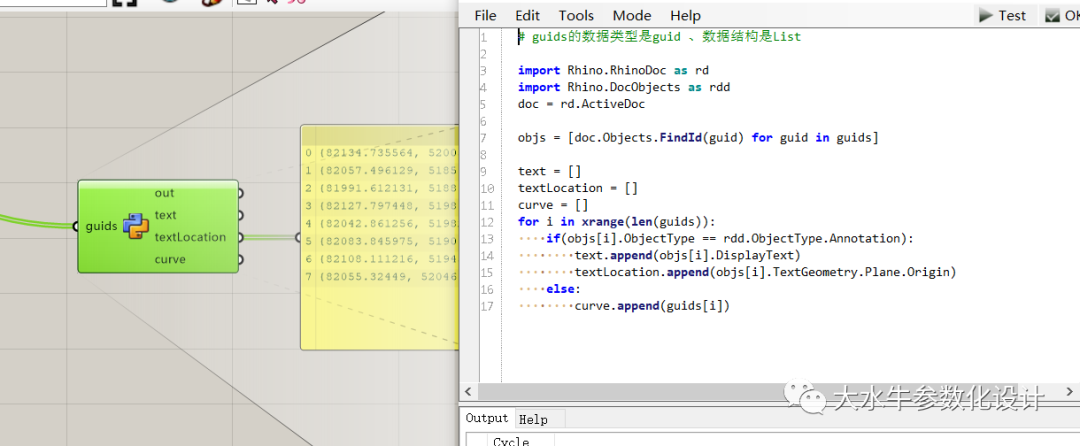Click line number 17 in the gutter
Image resolution: width=1080 pixels, height=446 pixels.
[x=487, y=306]
